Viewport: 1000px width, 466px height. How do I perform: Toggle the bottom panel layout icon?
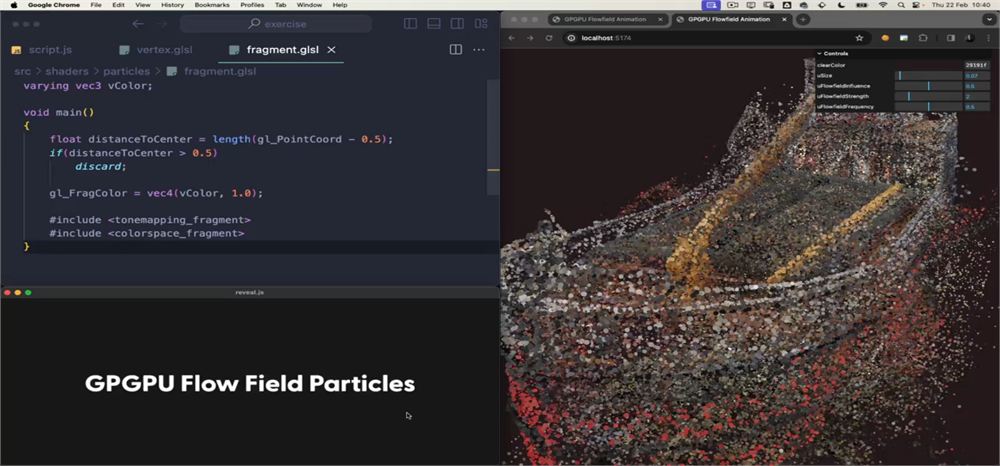tap(434, 24)
